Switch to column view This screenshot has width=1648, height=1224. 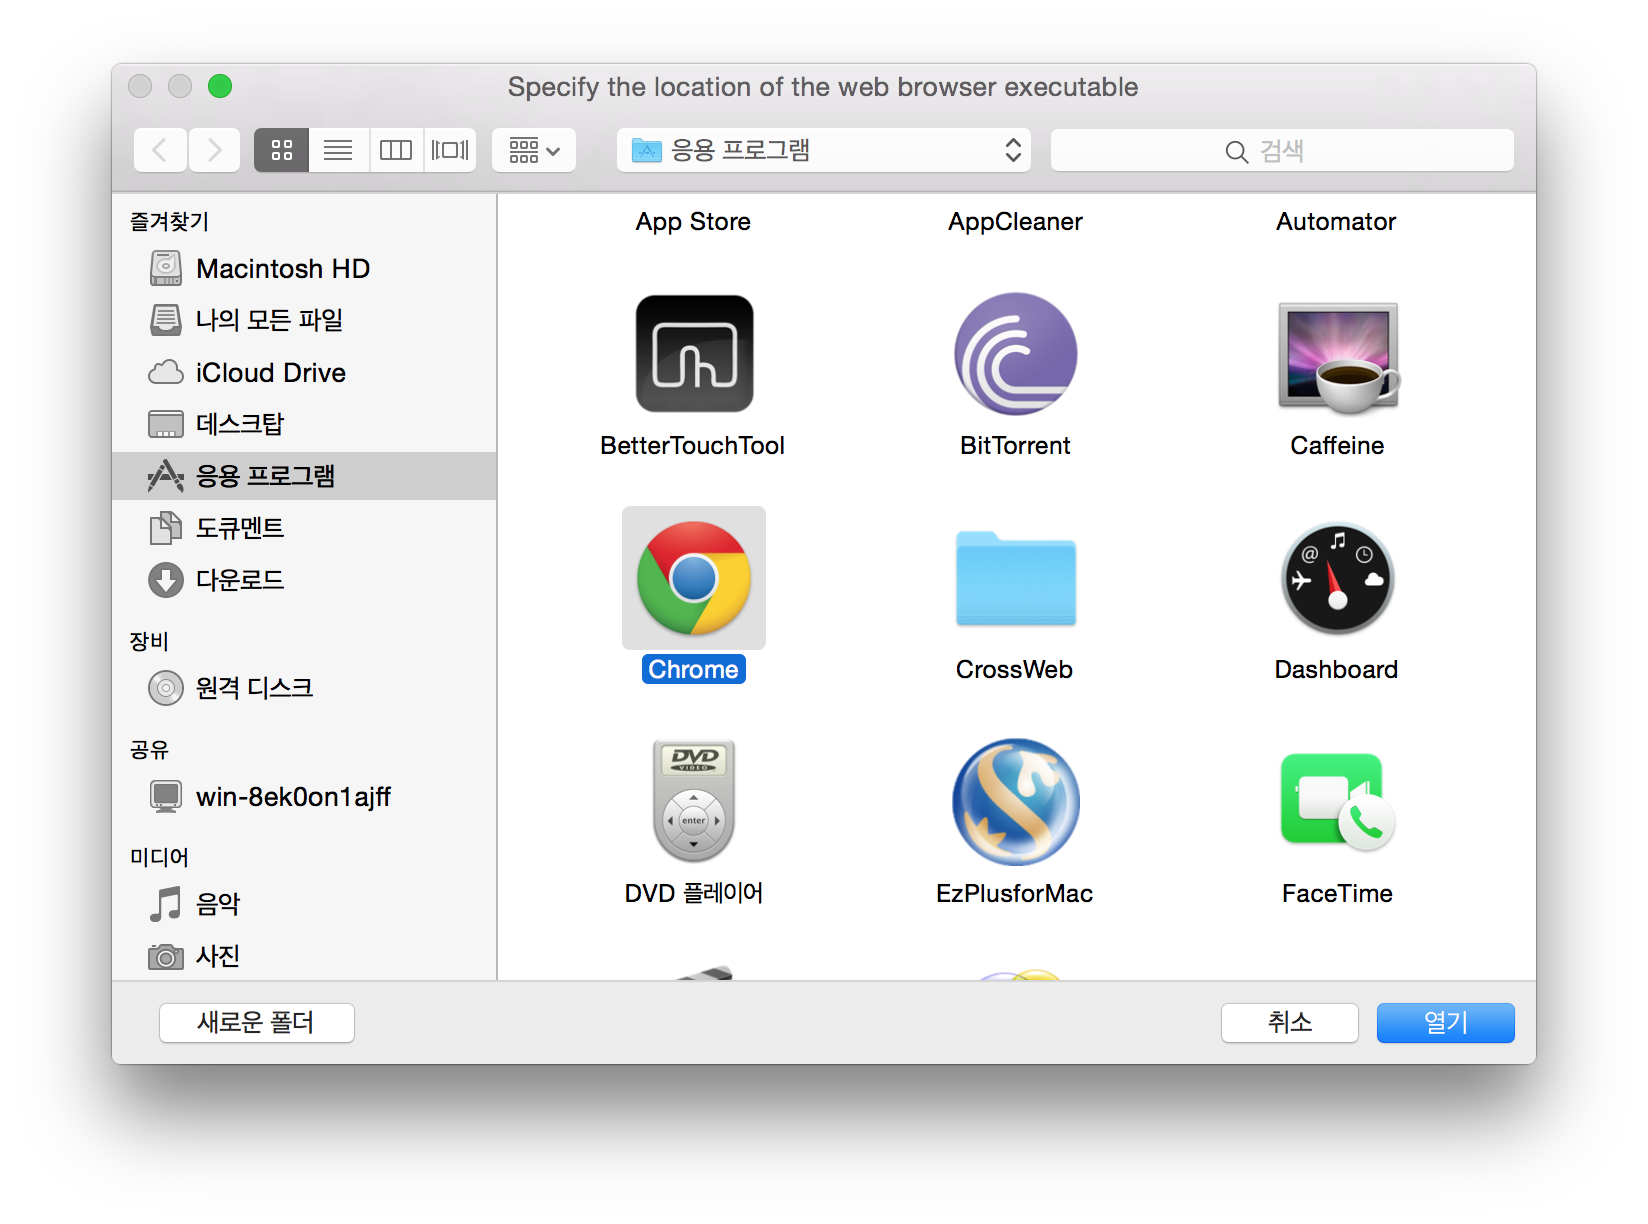coord(396,150)
